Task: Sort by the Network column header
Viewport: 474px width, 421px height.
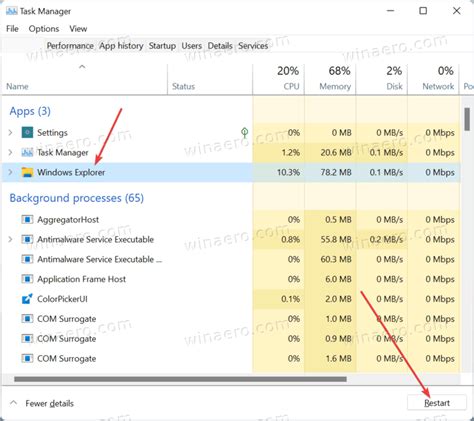Action: 433,79
